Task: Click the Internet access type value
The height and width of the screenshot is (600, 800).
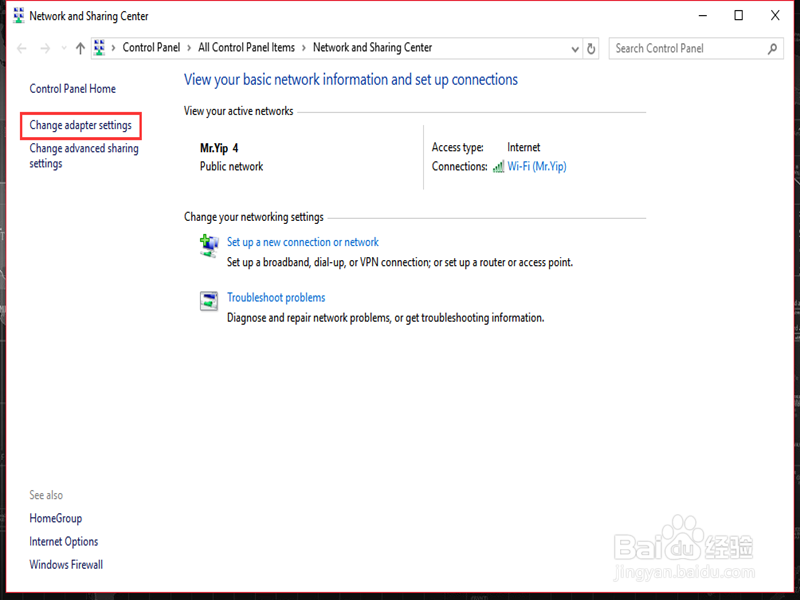Action: pyautogui.click(x=523, y=147)
